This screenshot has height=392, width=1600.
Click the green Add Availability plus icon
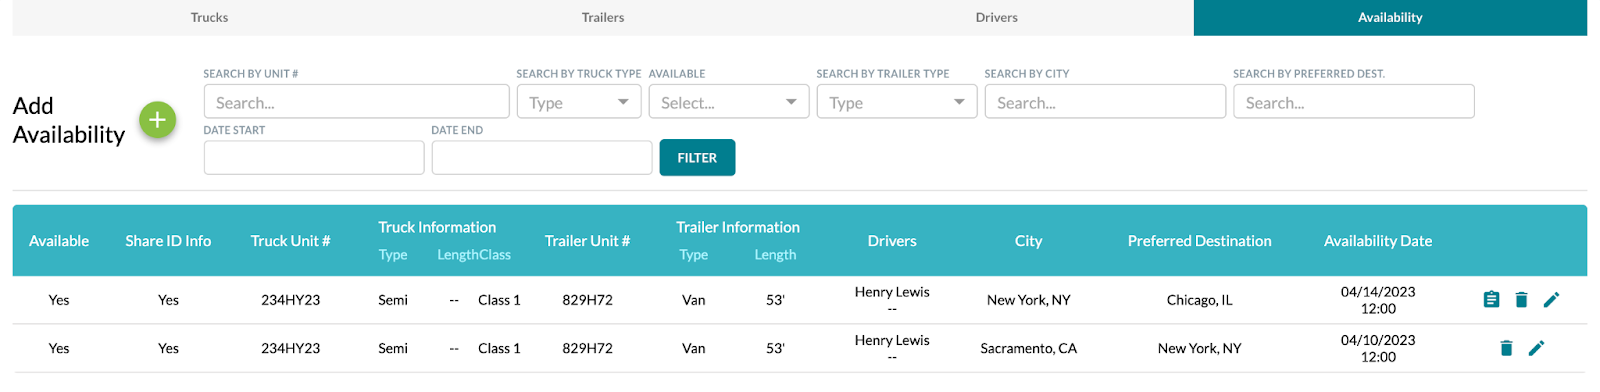(x=157, y=120)
